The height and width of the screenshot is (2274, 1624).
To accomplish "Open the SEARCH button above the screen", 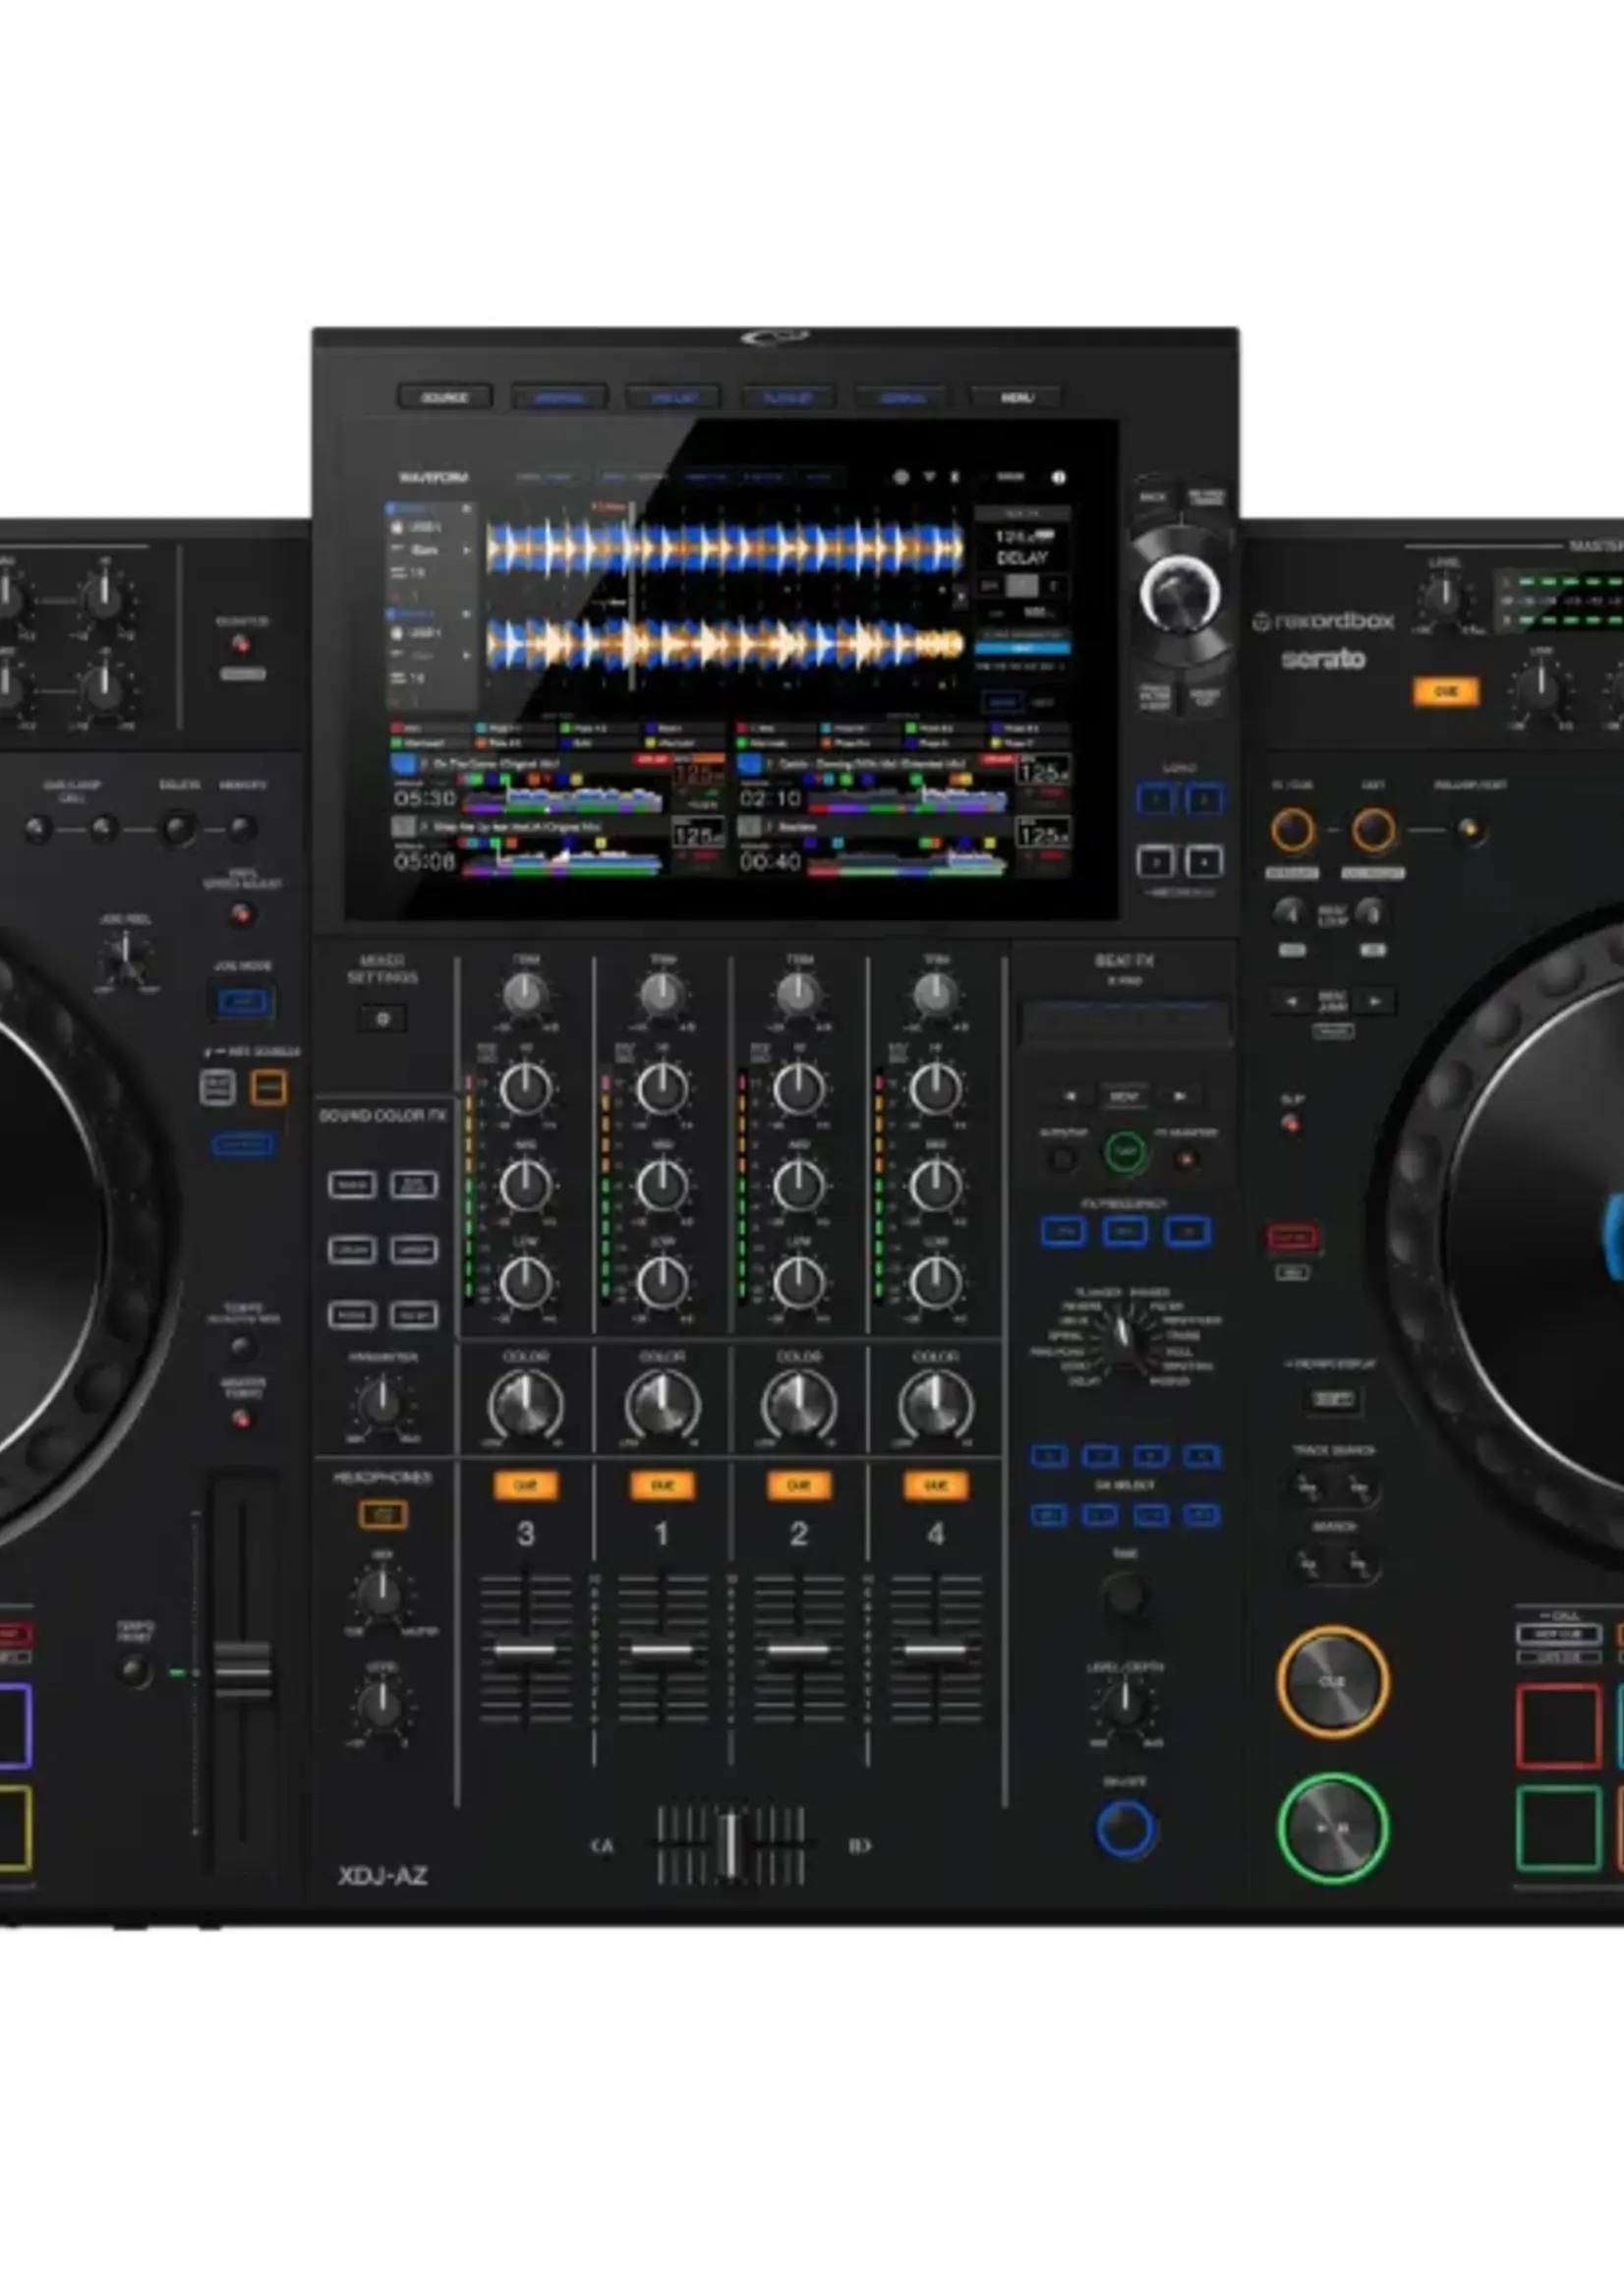I will point(901,397).
